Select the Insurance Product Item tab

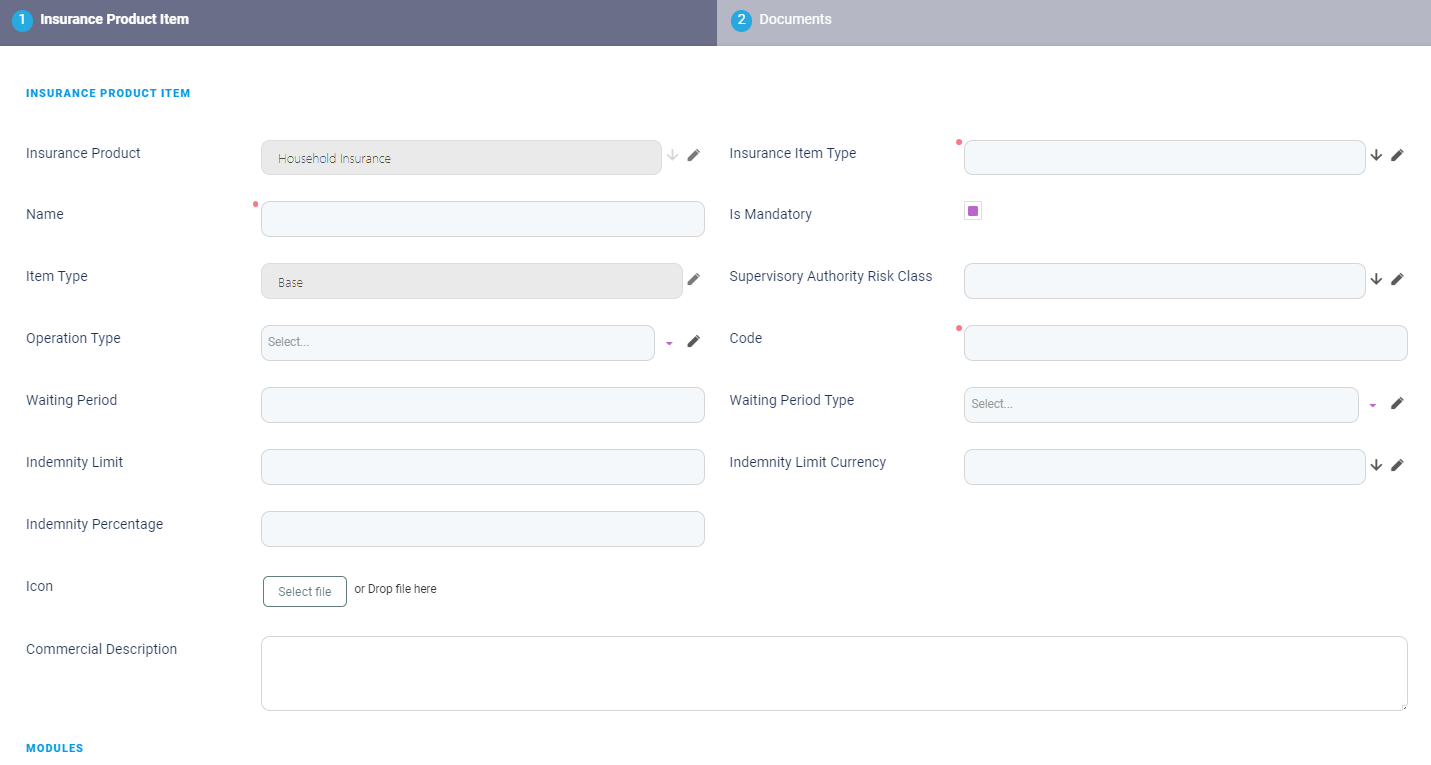coord(114,20)
